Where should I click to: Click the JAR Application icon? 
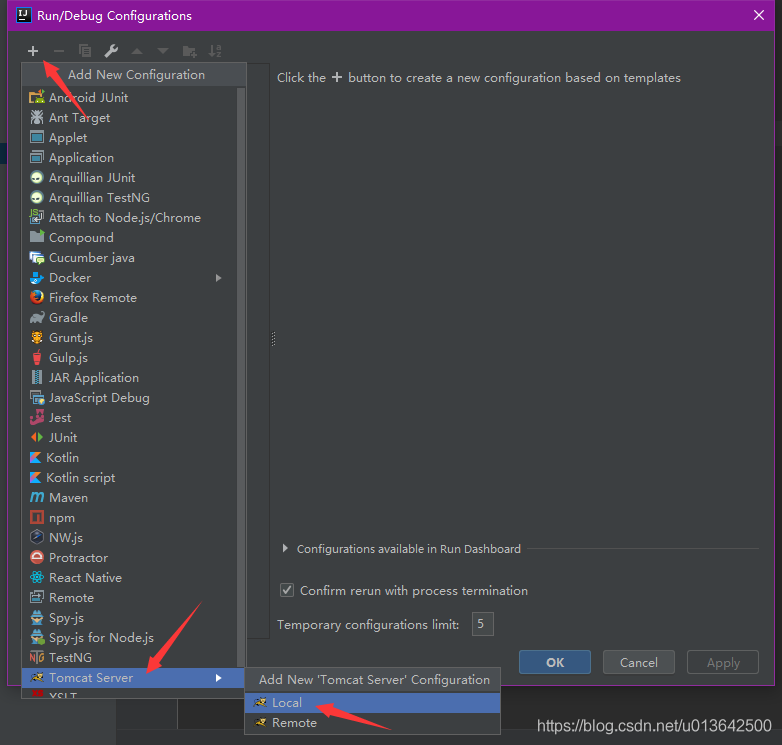[37, 377]
